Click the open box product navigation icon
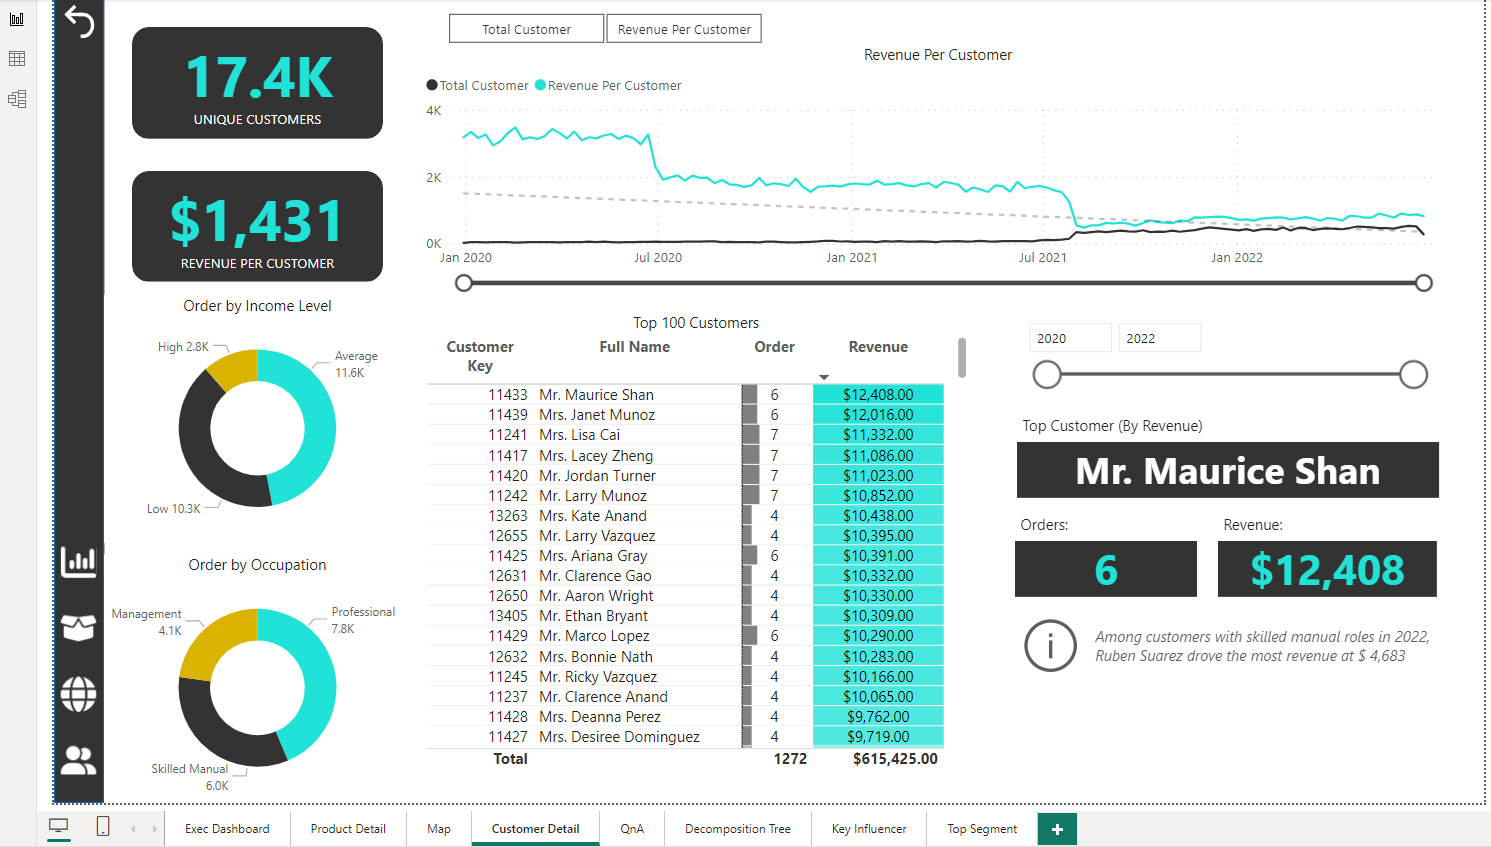Image resolution: width=1491 pixels, height=847 pixels. [x=79, y=627]
